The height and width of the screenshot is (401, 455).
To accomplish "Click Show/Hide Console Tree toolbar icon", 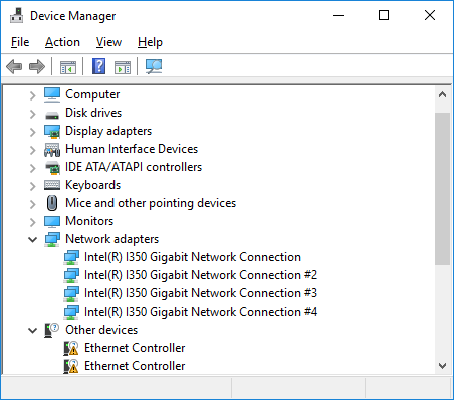I will click(68, 67).
